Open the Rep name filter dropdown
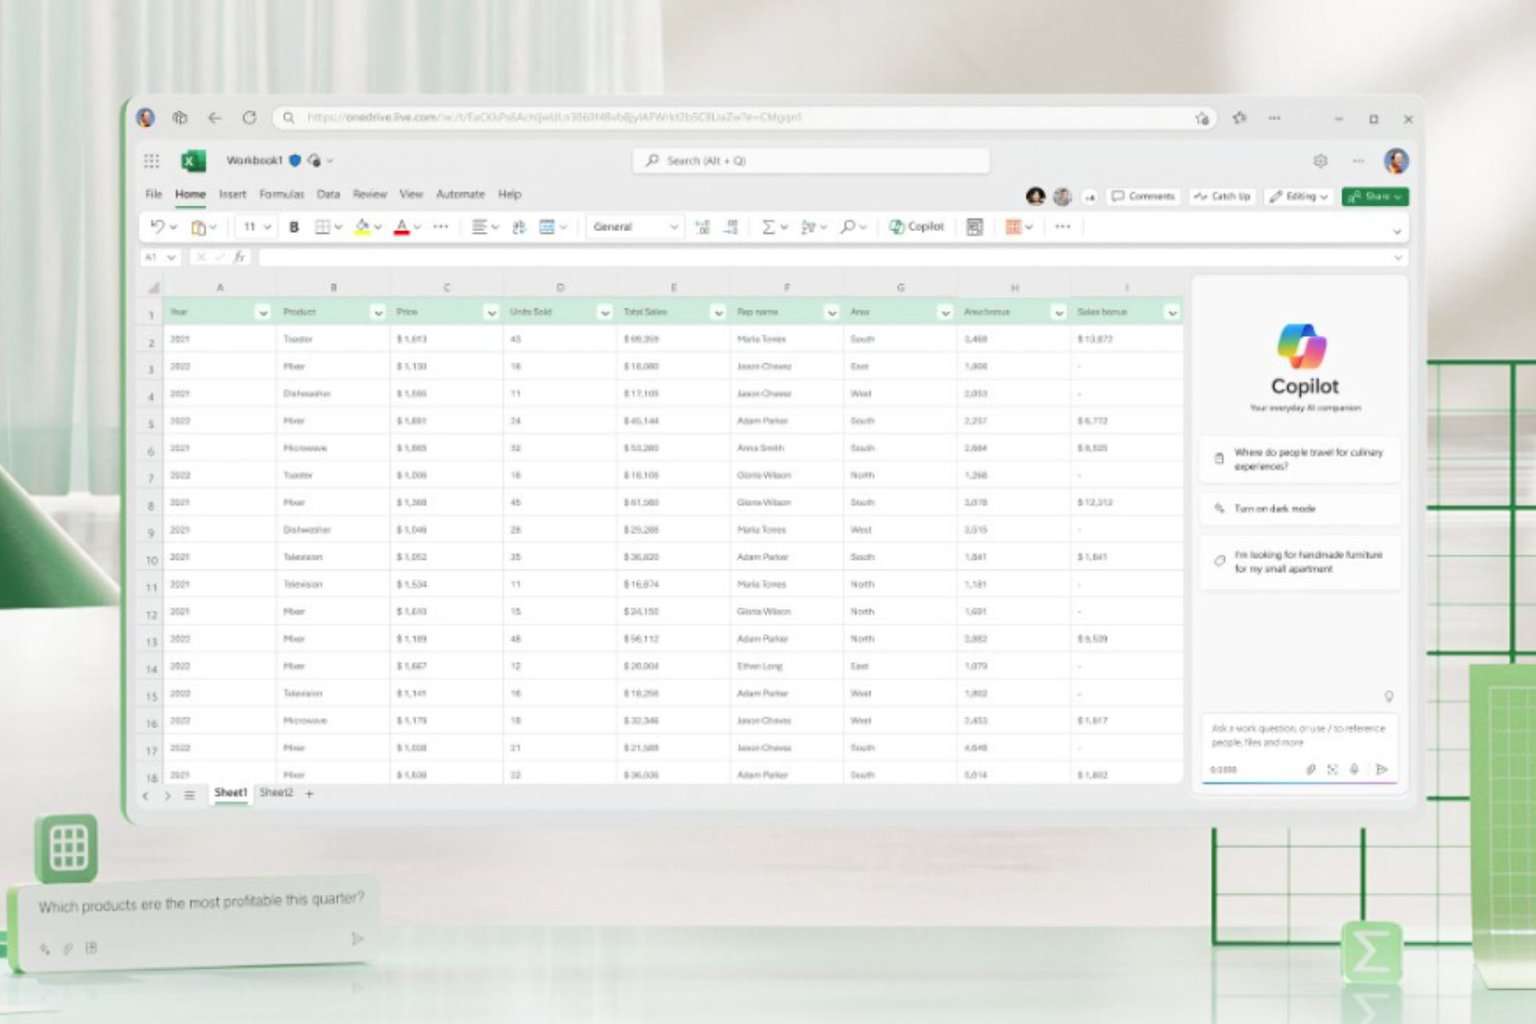Screen dimensions: 1536x1024 [832, 313]
